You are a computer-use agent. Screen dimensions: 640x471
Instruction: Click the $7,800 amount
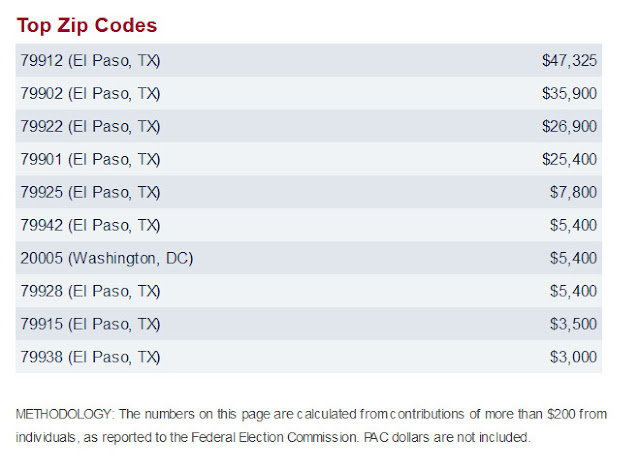click(x=573, y=192)
